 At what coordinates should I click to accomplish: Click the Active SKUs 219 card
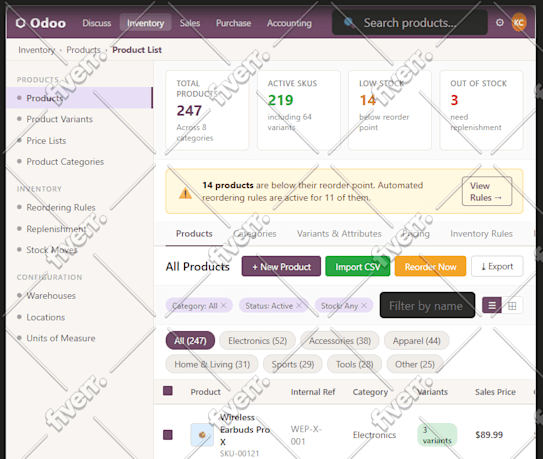point(299,110)
